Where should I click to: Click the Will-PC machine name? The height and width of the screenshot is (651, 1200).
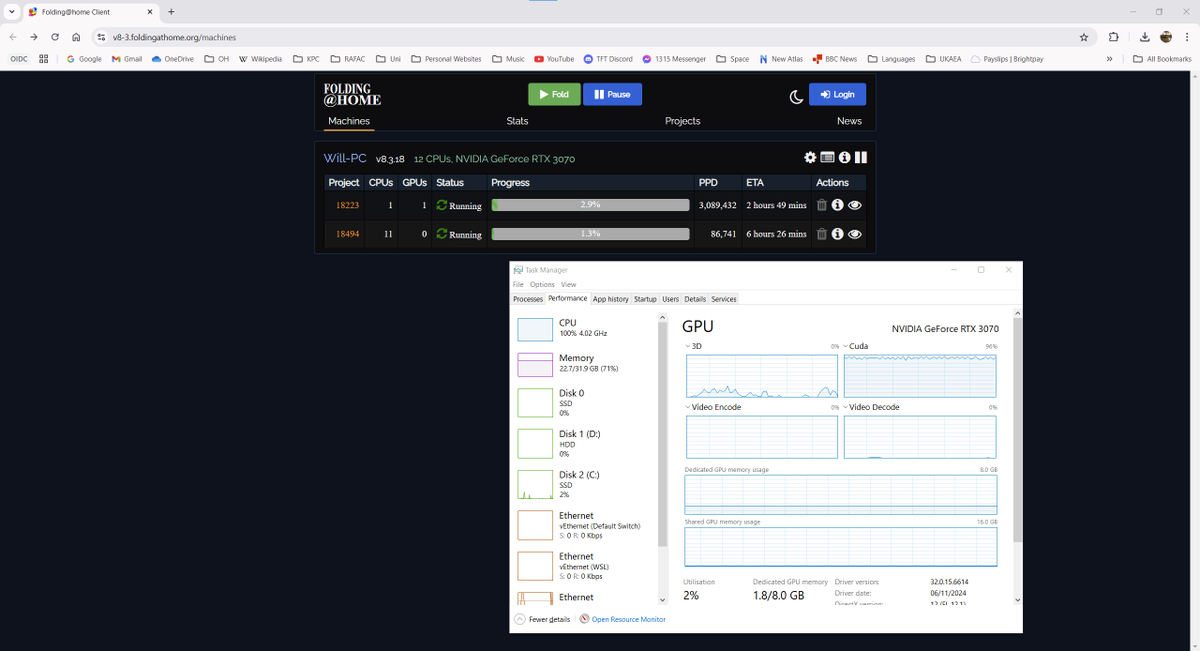[x=345, y=158]
